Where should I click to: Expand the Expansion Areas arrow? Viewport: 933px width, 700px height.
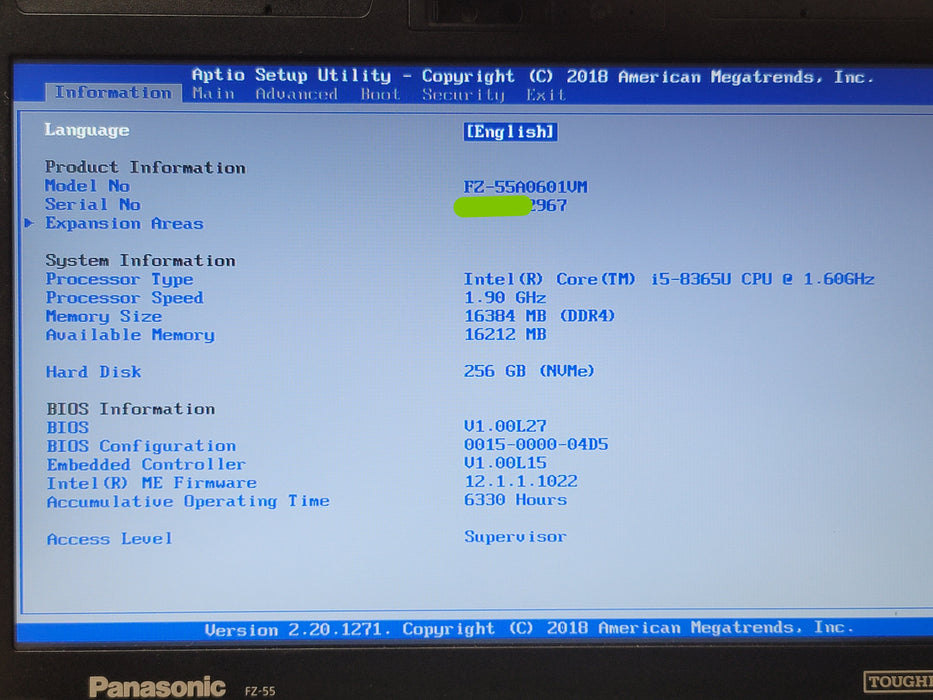29,223
